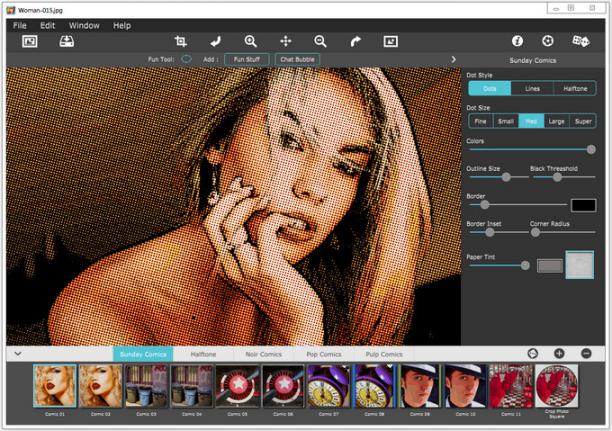This screenshot has height=431, width=612.
Task: Click the add preset plus icon
Action: click(x=559, y=354)
